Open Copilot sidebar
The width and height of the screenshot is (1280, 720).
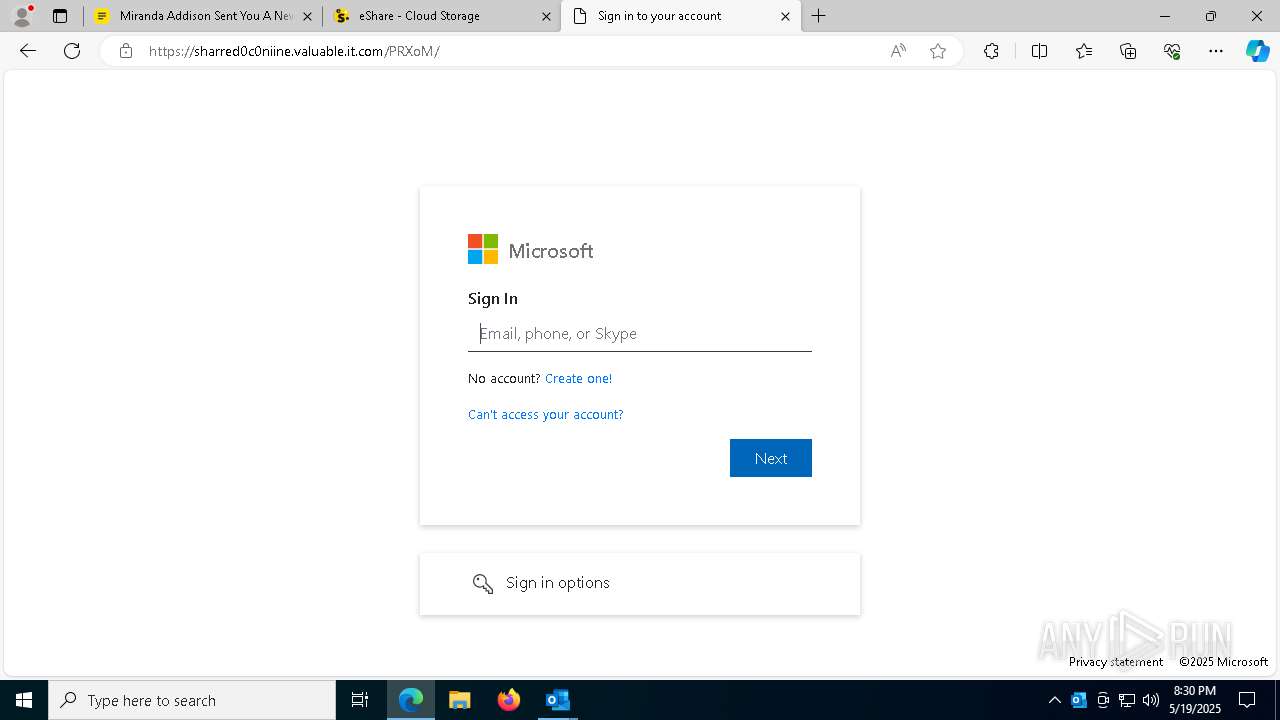click(x=1257, y=51)
